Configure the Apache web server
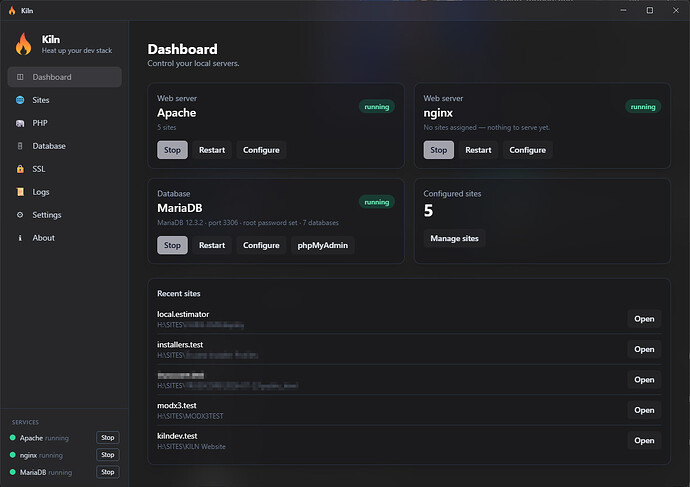The height and width of the screenshot is (487, 690). click(261, 150)
